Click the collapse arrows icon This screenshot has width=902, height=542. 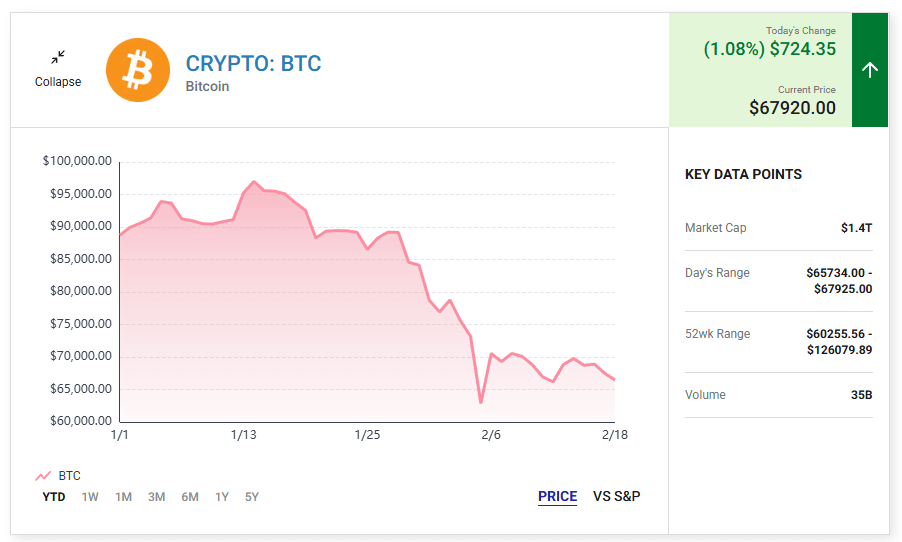click(58, 57)
